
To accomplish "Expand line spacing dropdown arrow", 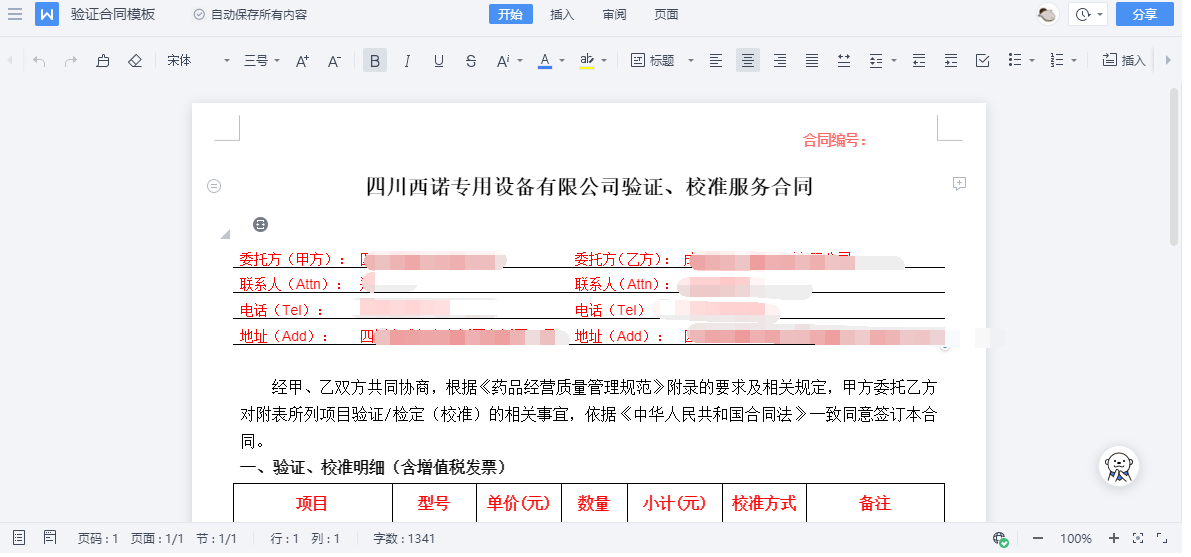I will (894, 61).
